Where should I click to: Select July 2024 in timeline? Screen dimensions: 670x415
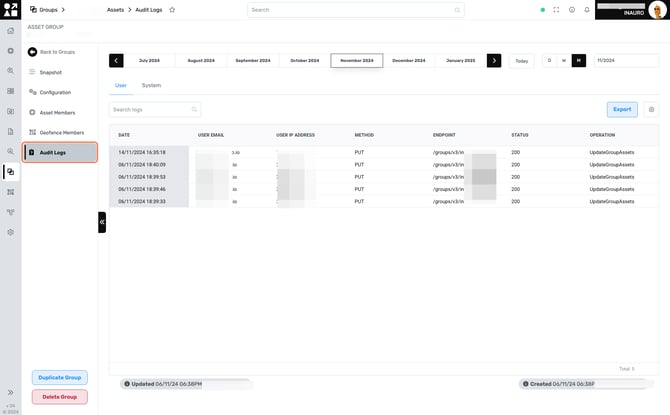coord(149,61)
